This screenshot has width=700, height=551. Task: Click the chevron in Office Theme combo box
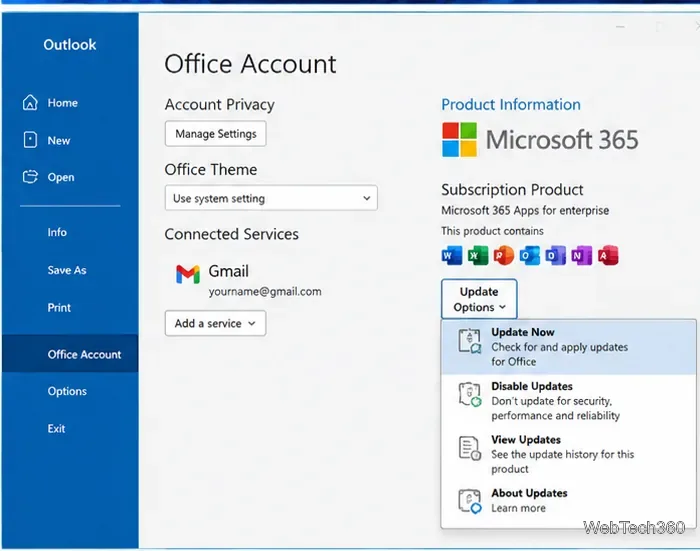[367, 198]
